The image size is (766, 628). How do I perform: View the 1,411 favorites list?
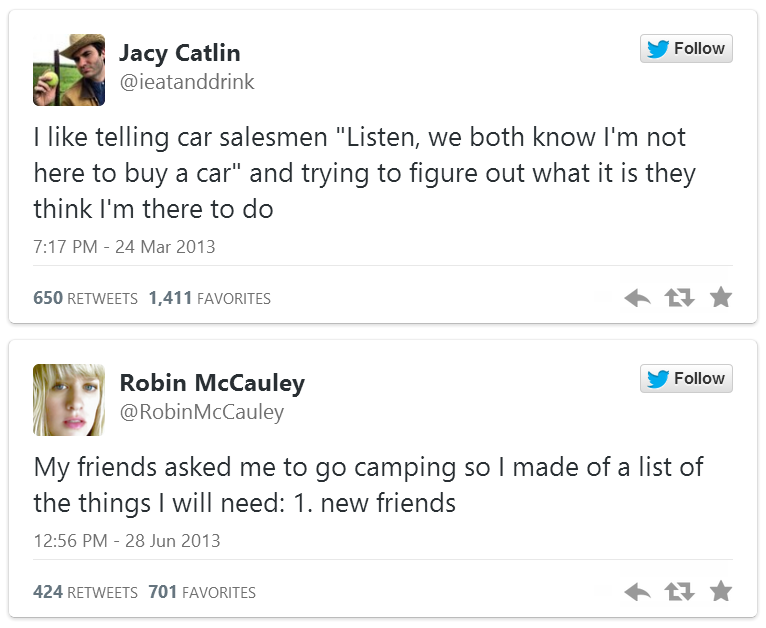point(209,298)
